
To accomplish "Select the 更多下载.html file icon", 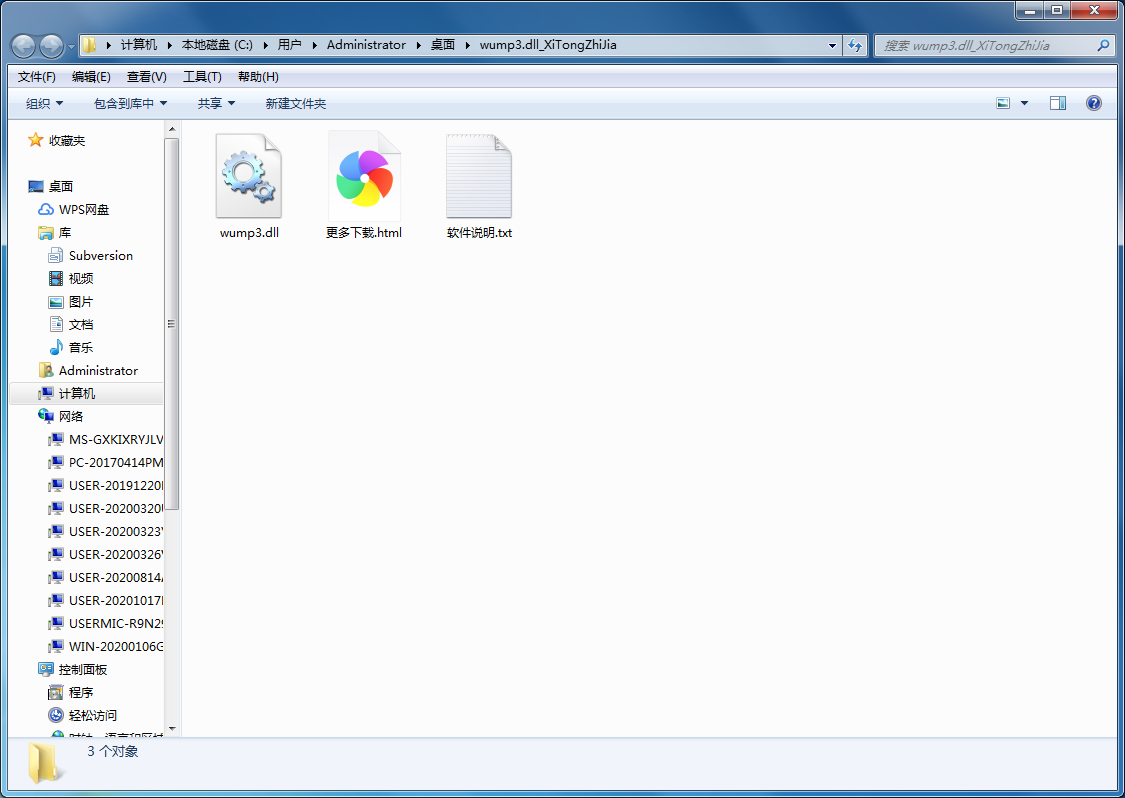I will pyautogui.click(x=364, y=176).
